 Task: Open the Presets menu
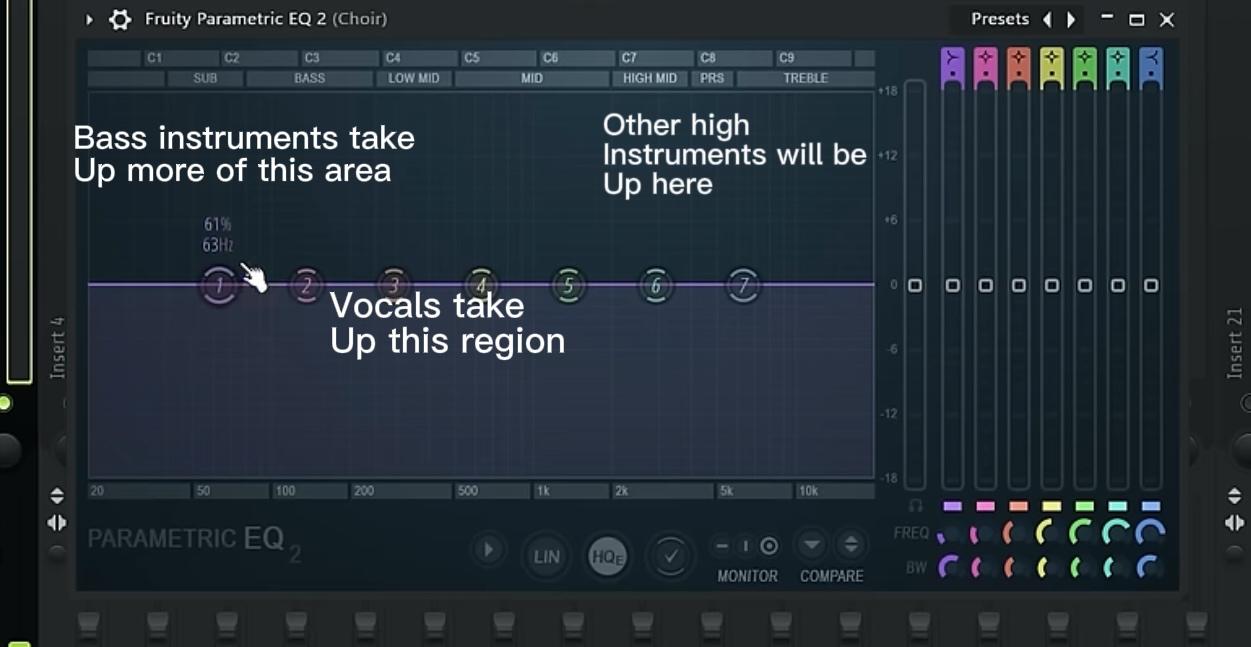click(x=1000, y=19)
